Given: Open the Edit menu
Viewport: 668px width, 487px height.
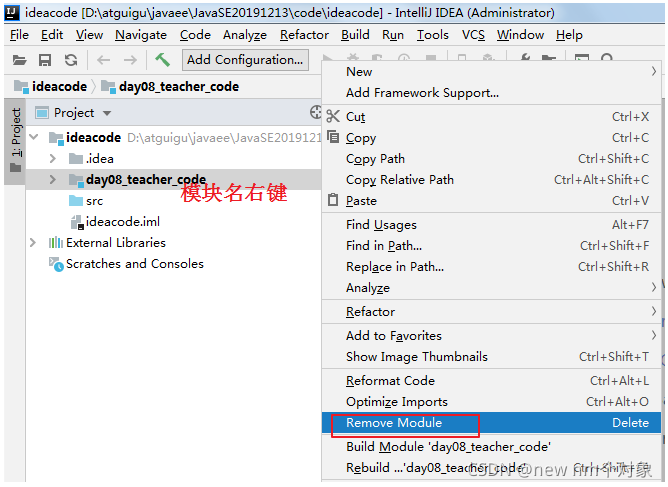Looking at the screenshot, I should tap(52, 35).
